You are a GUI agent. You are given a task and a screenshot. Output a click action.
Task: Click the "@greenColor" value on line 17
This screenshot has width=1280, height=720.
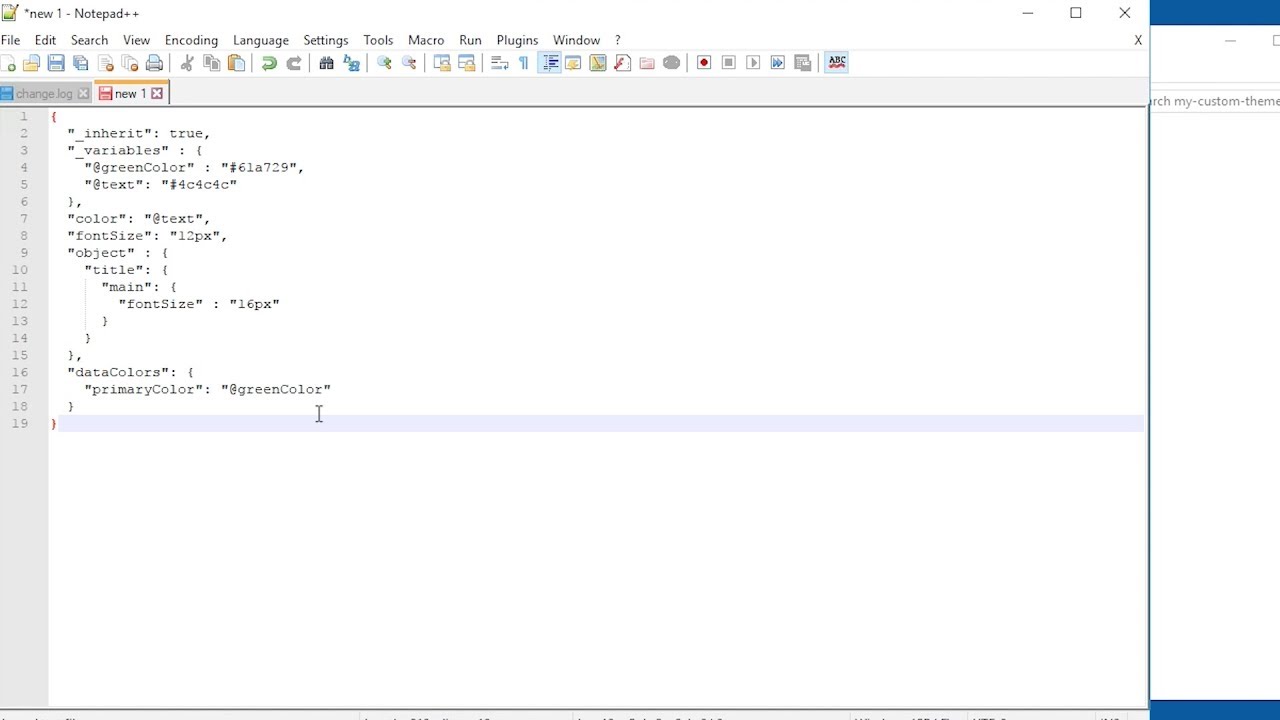point(276,389)
